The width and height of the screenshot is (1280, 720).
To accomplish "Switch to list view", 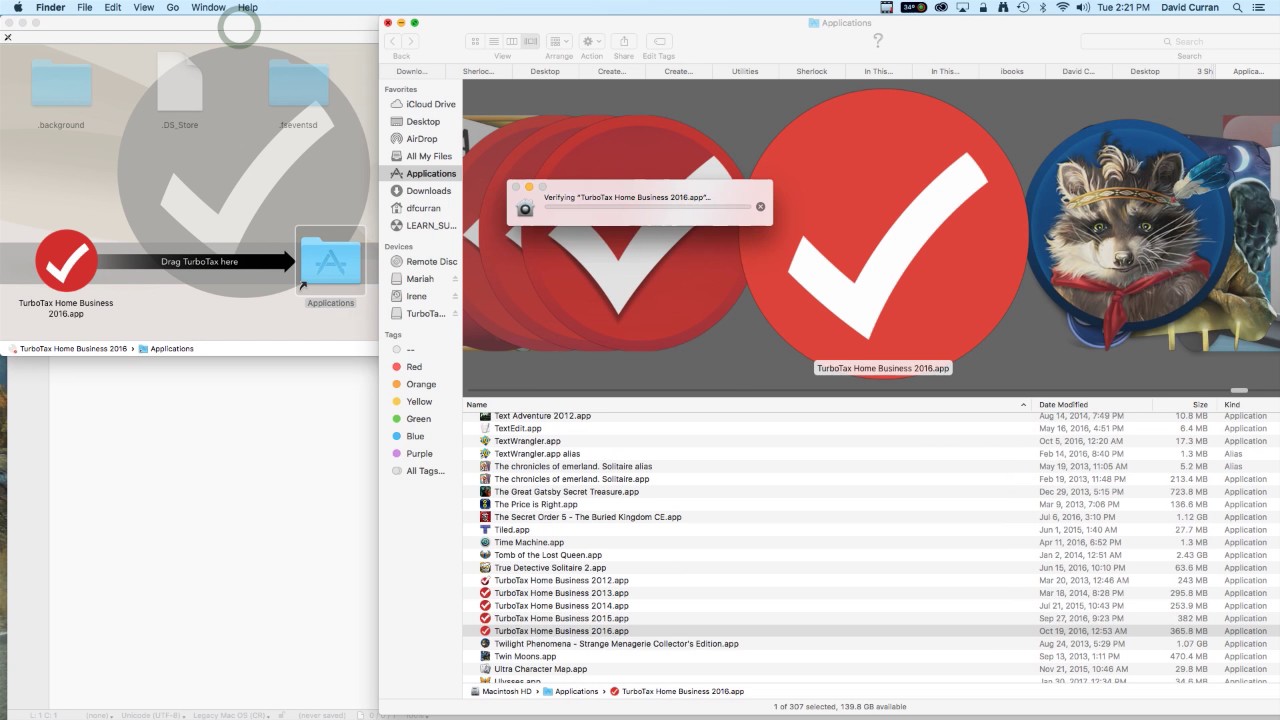I will (493, 41).
